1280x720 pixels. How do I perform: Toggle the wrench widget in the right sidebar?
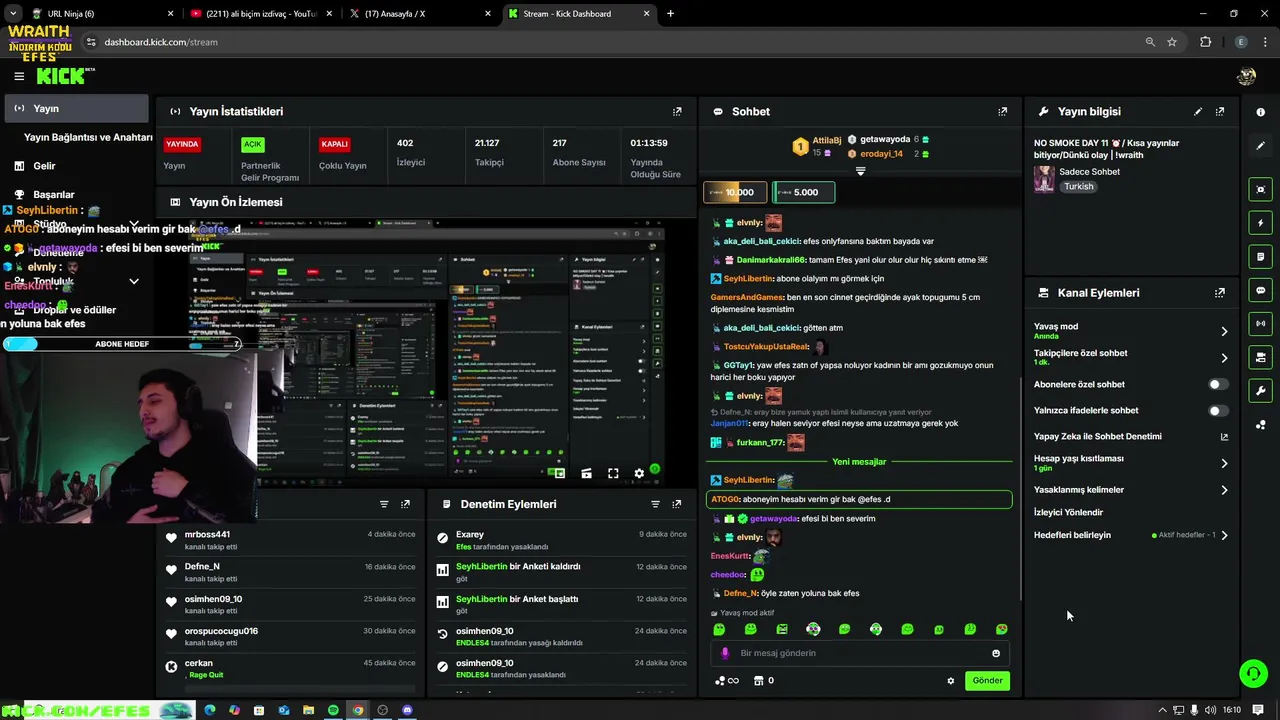coord(1261,391)
